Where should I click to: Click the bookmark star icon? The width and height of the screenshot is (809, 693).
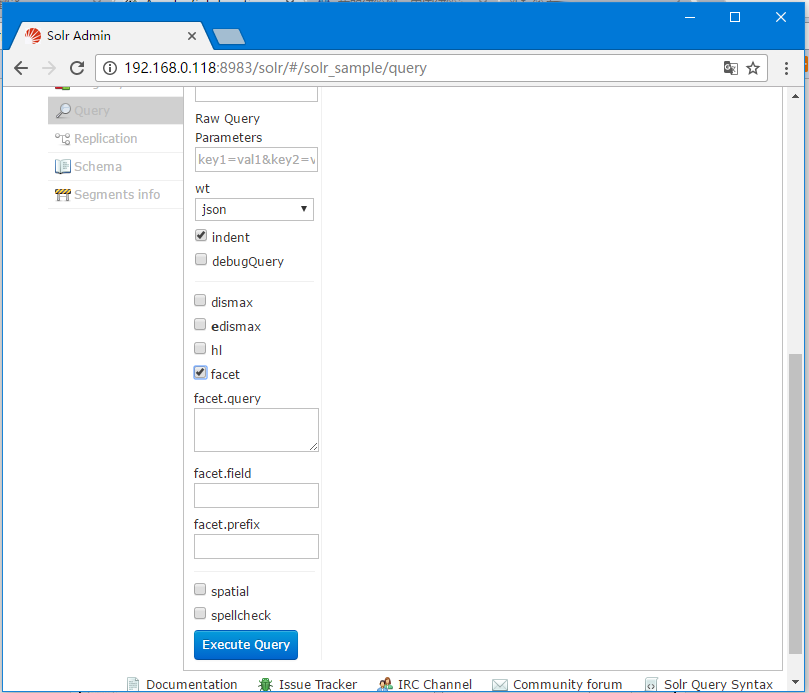(753, 68)
